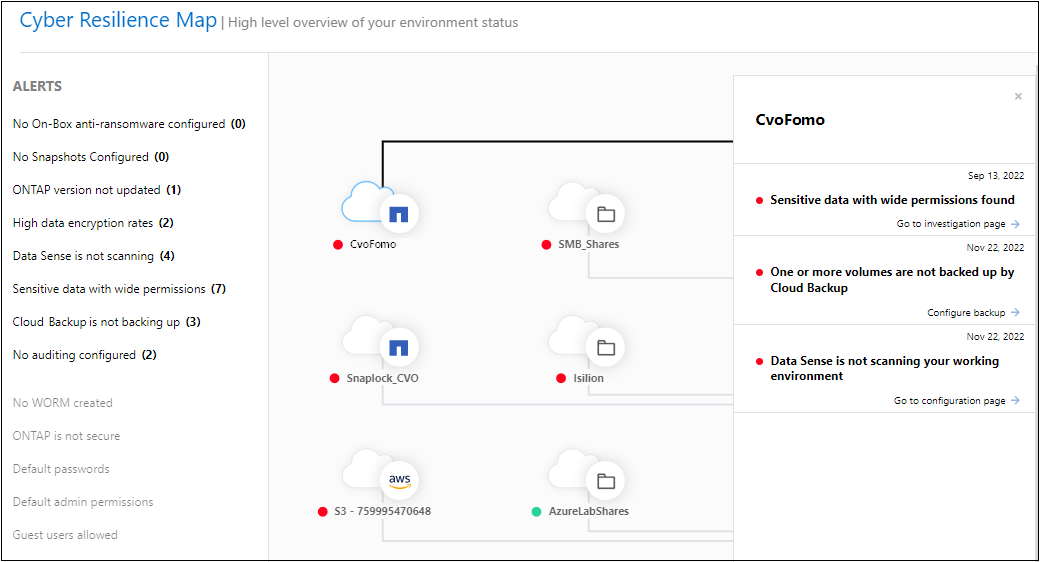
Task: Click the red status dot beside Isilion
Action: pyautogui.click(x=561, y=378)
